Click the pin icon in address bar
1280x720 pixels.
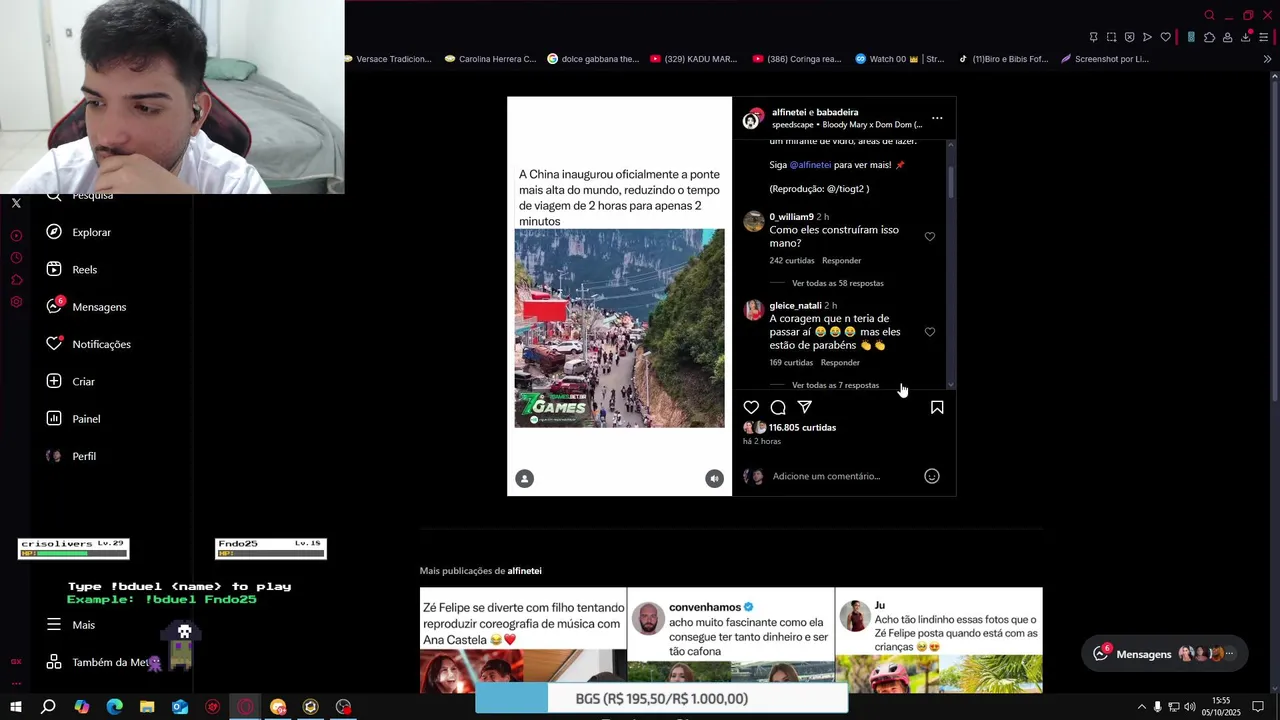point(1093,37)
